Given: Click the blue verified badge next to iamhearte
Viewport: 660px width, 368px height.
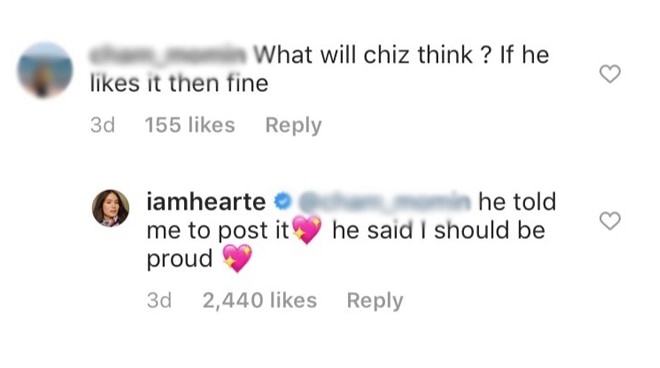Looking at the screenshot, I should pyautogui.click(x=282, y=201).
